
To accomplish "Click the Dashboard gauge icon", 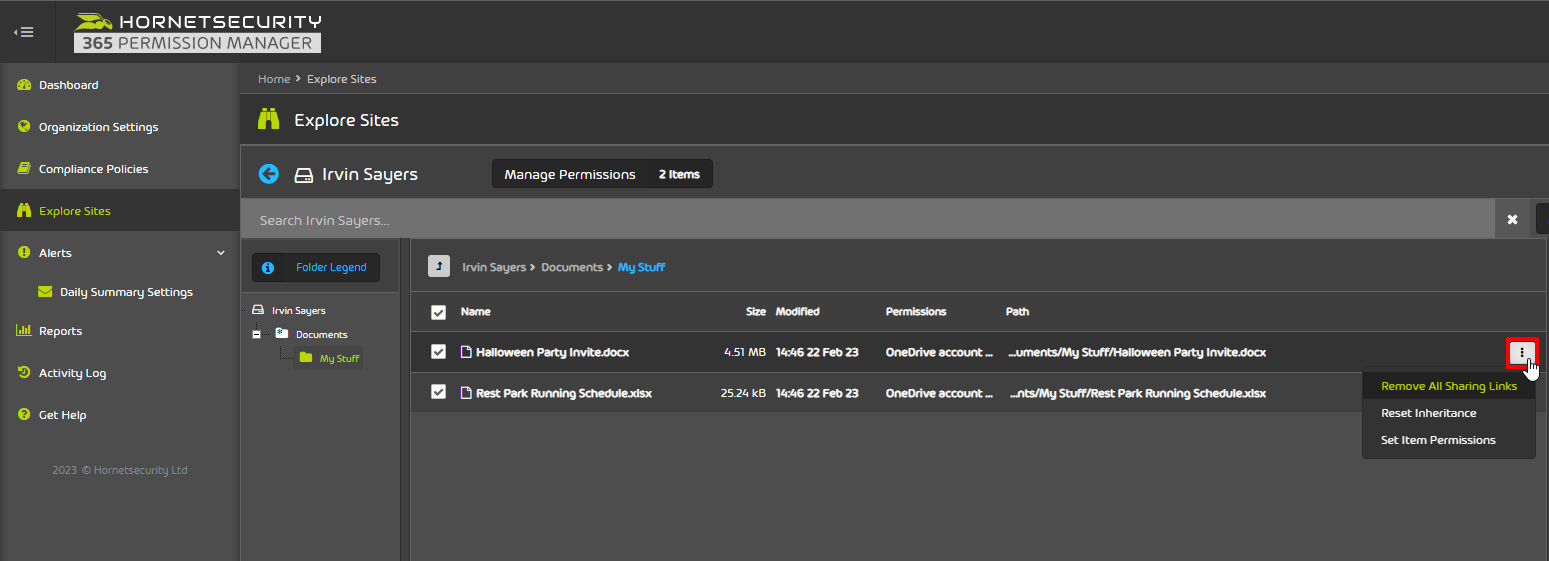I will coord(24,85).
